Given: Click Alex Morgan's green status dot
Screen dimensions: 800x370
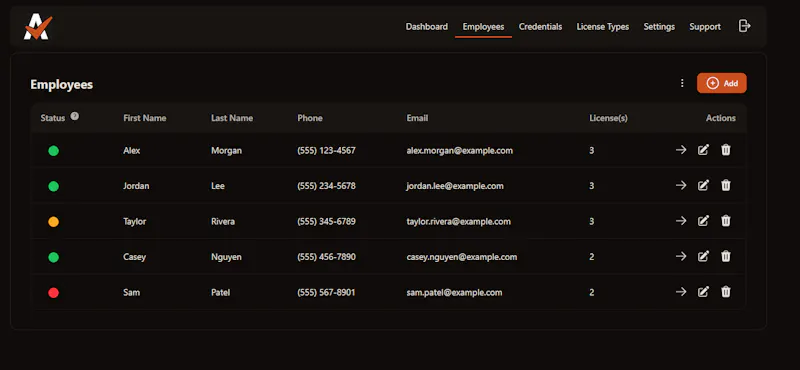Looking at the screenshot, I should click(x=54, y=151).
